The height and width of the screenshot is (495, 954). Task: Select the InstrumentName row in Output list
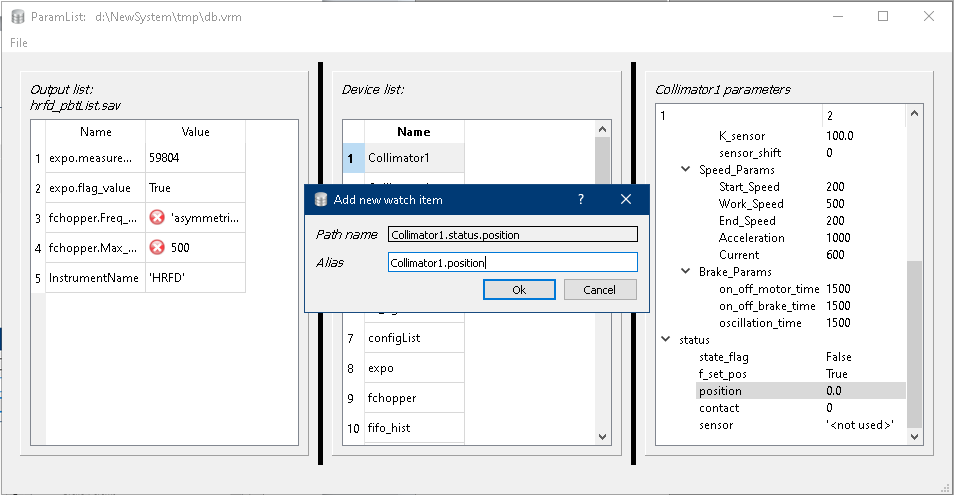click(x=95, y=278)
